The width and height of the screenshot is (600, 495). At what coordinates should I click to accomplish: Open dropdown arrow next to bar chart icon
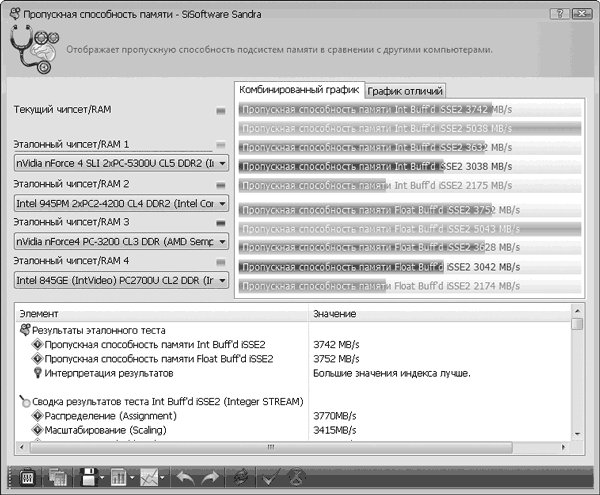tap(132, 478)
